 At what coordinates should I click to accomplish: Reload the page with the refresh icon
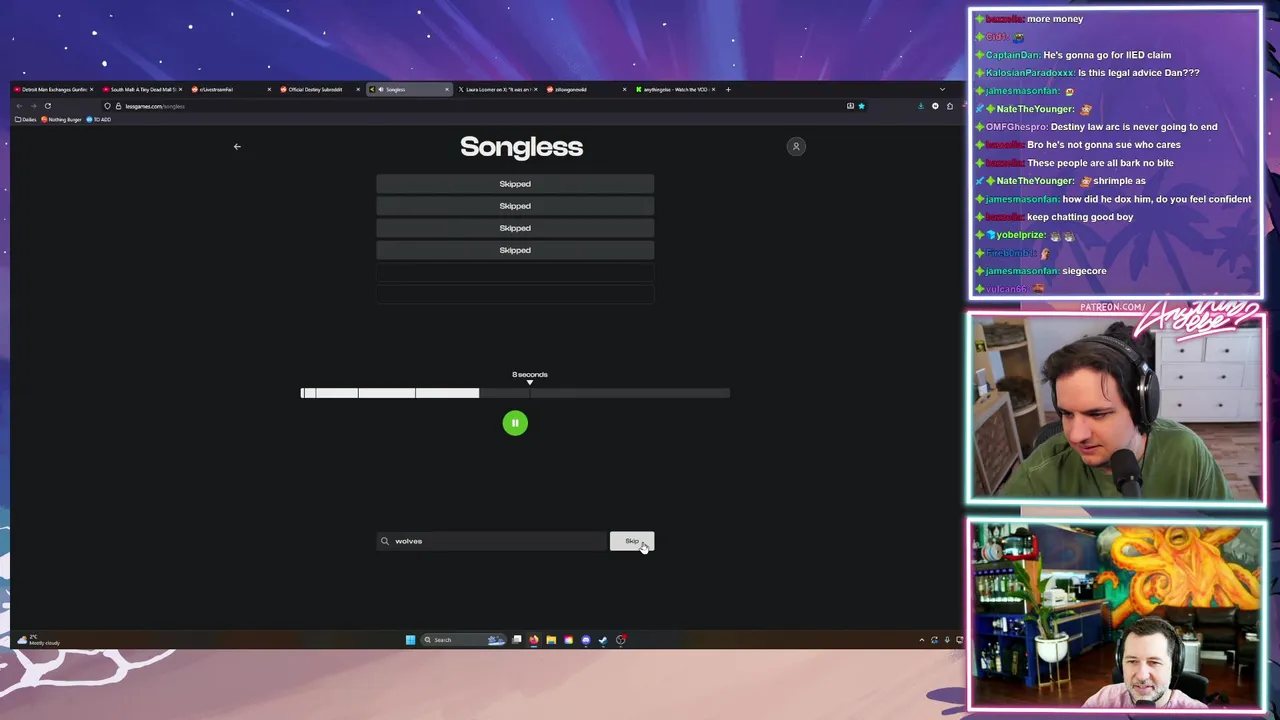coord(47,106)
